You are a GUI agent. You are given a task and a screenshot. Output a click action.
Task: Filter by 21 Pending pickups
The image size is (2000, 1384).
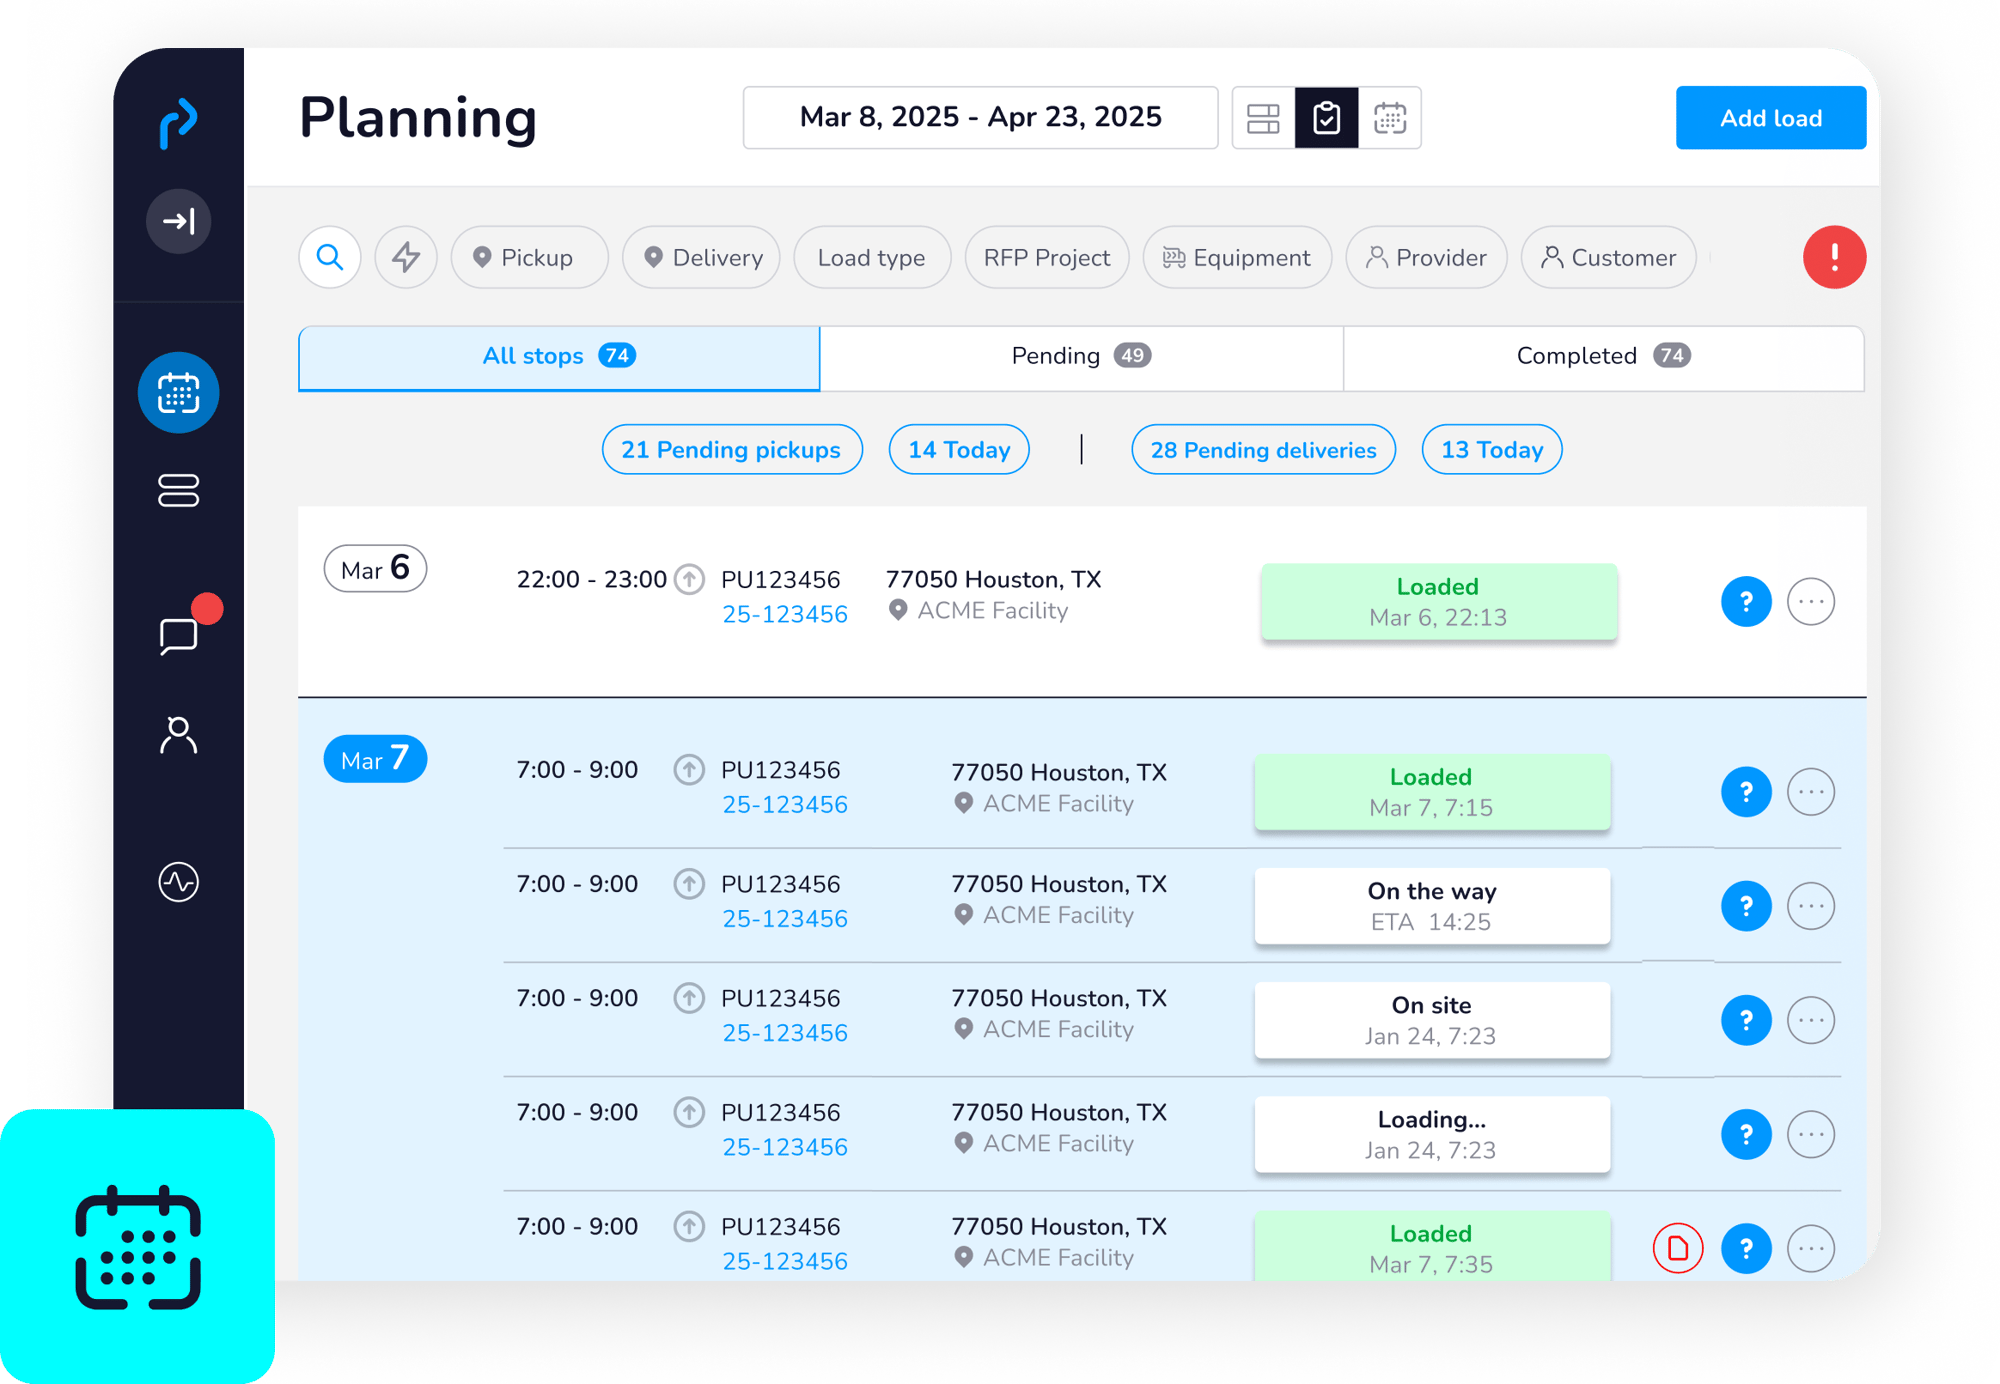pyautogui.click(x=731, y=450)
